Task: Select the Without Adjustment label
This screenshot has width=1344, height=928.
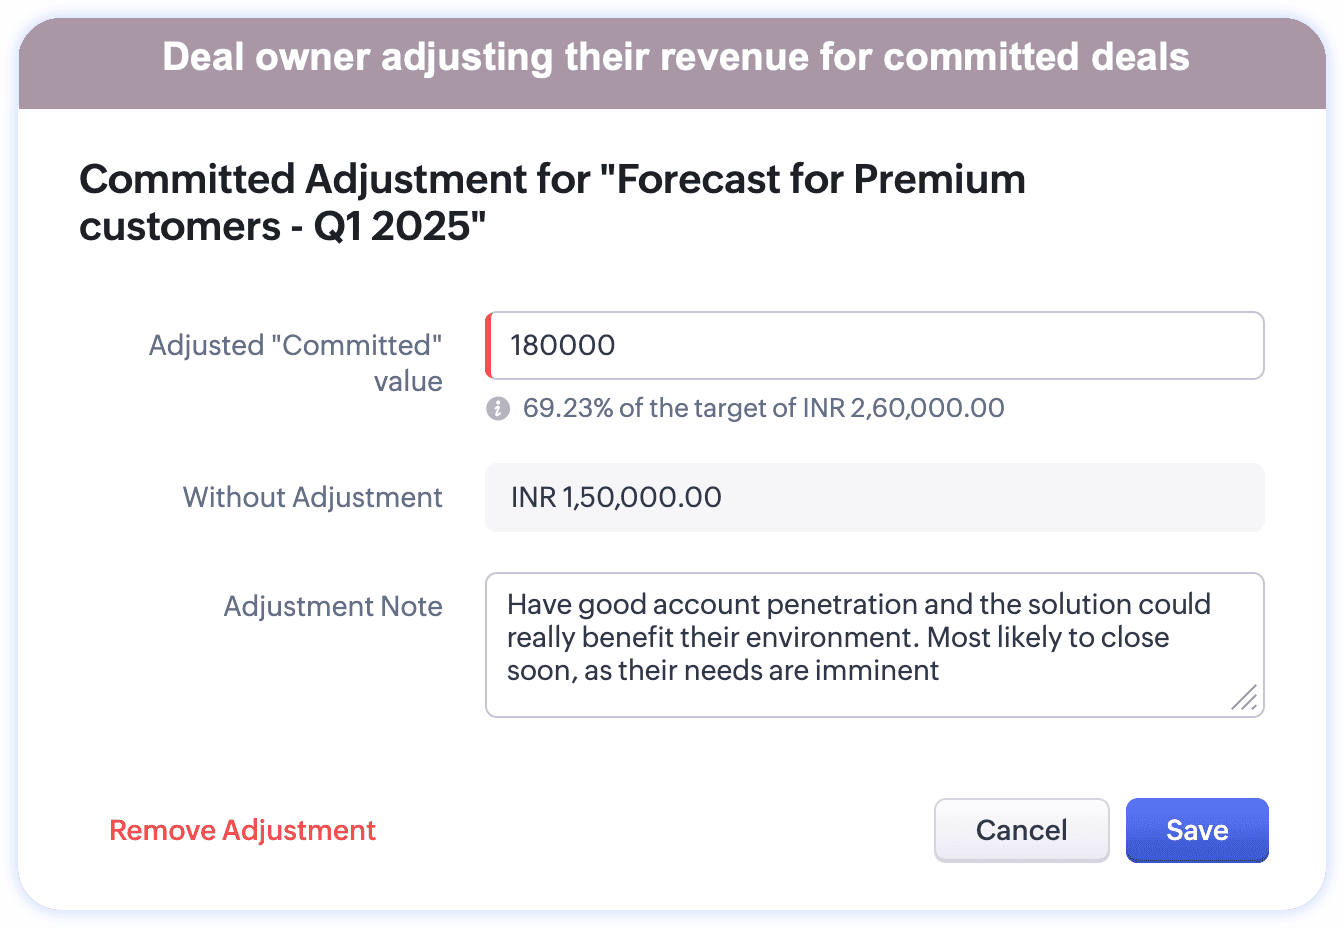Action: click(312, 497)
